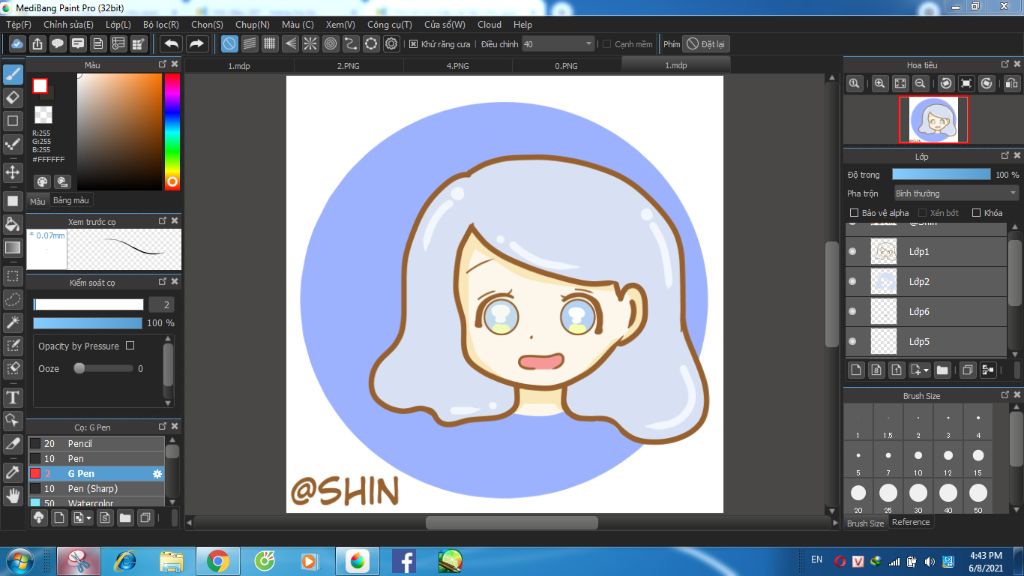
Task: Click the cloud save icon in toolbar
Action: [17, 44]
